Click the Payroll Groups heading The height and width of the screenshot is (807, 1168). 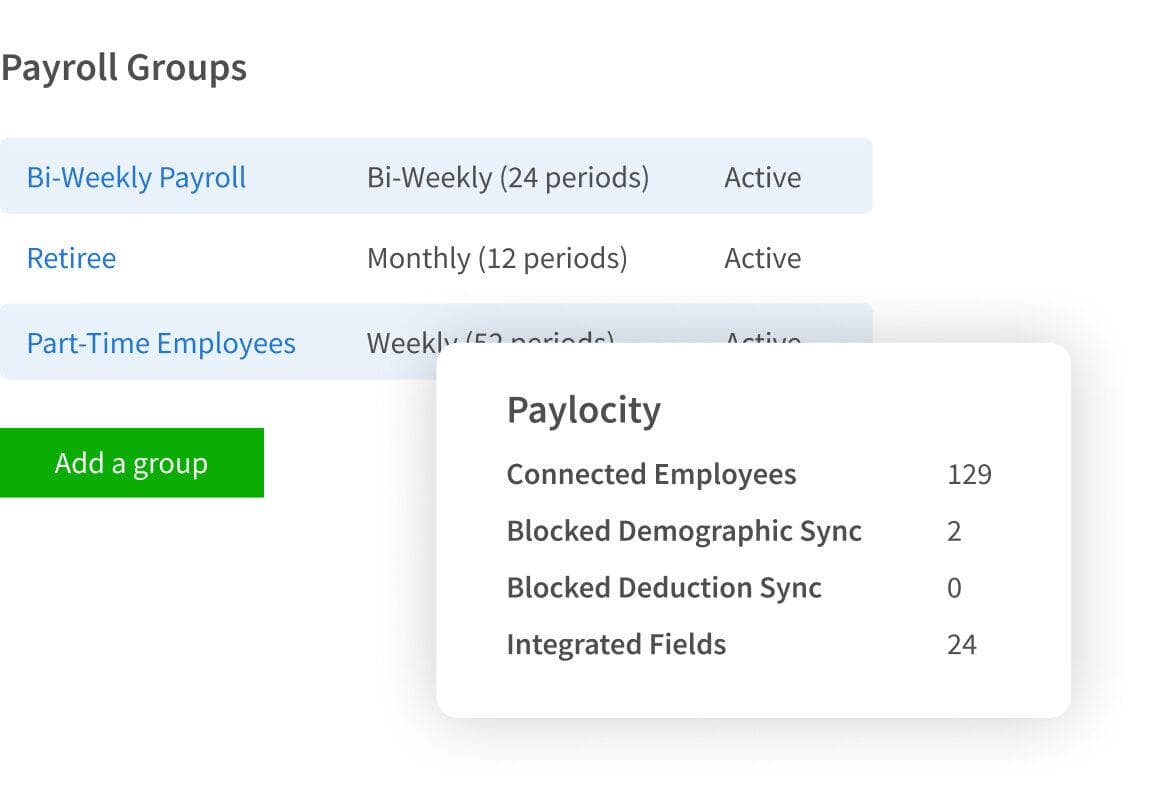[x=124, y=68]
